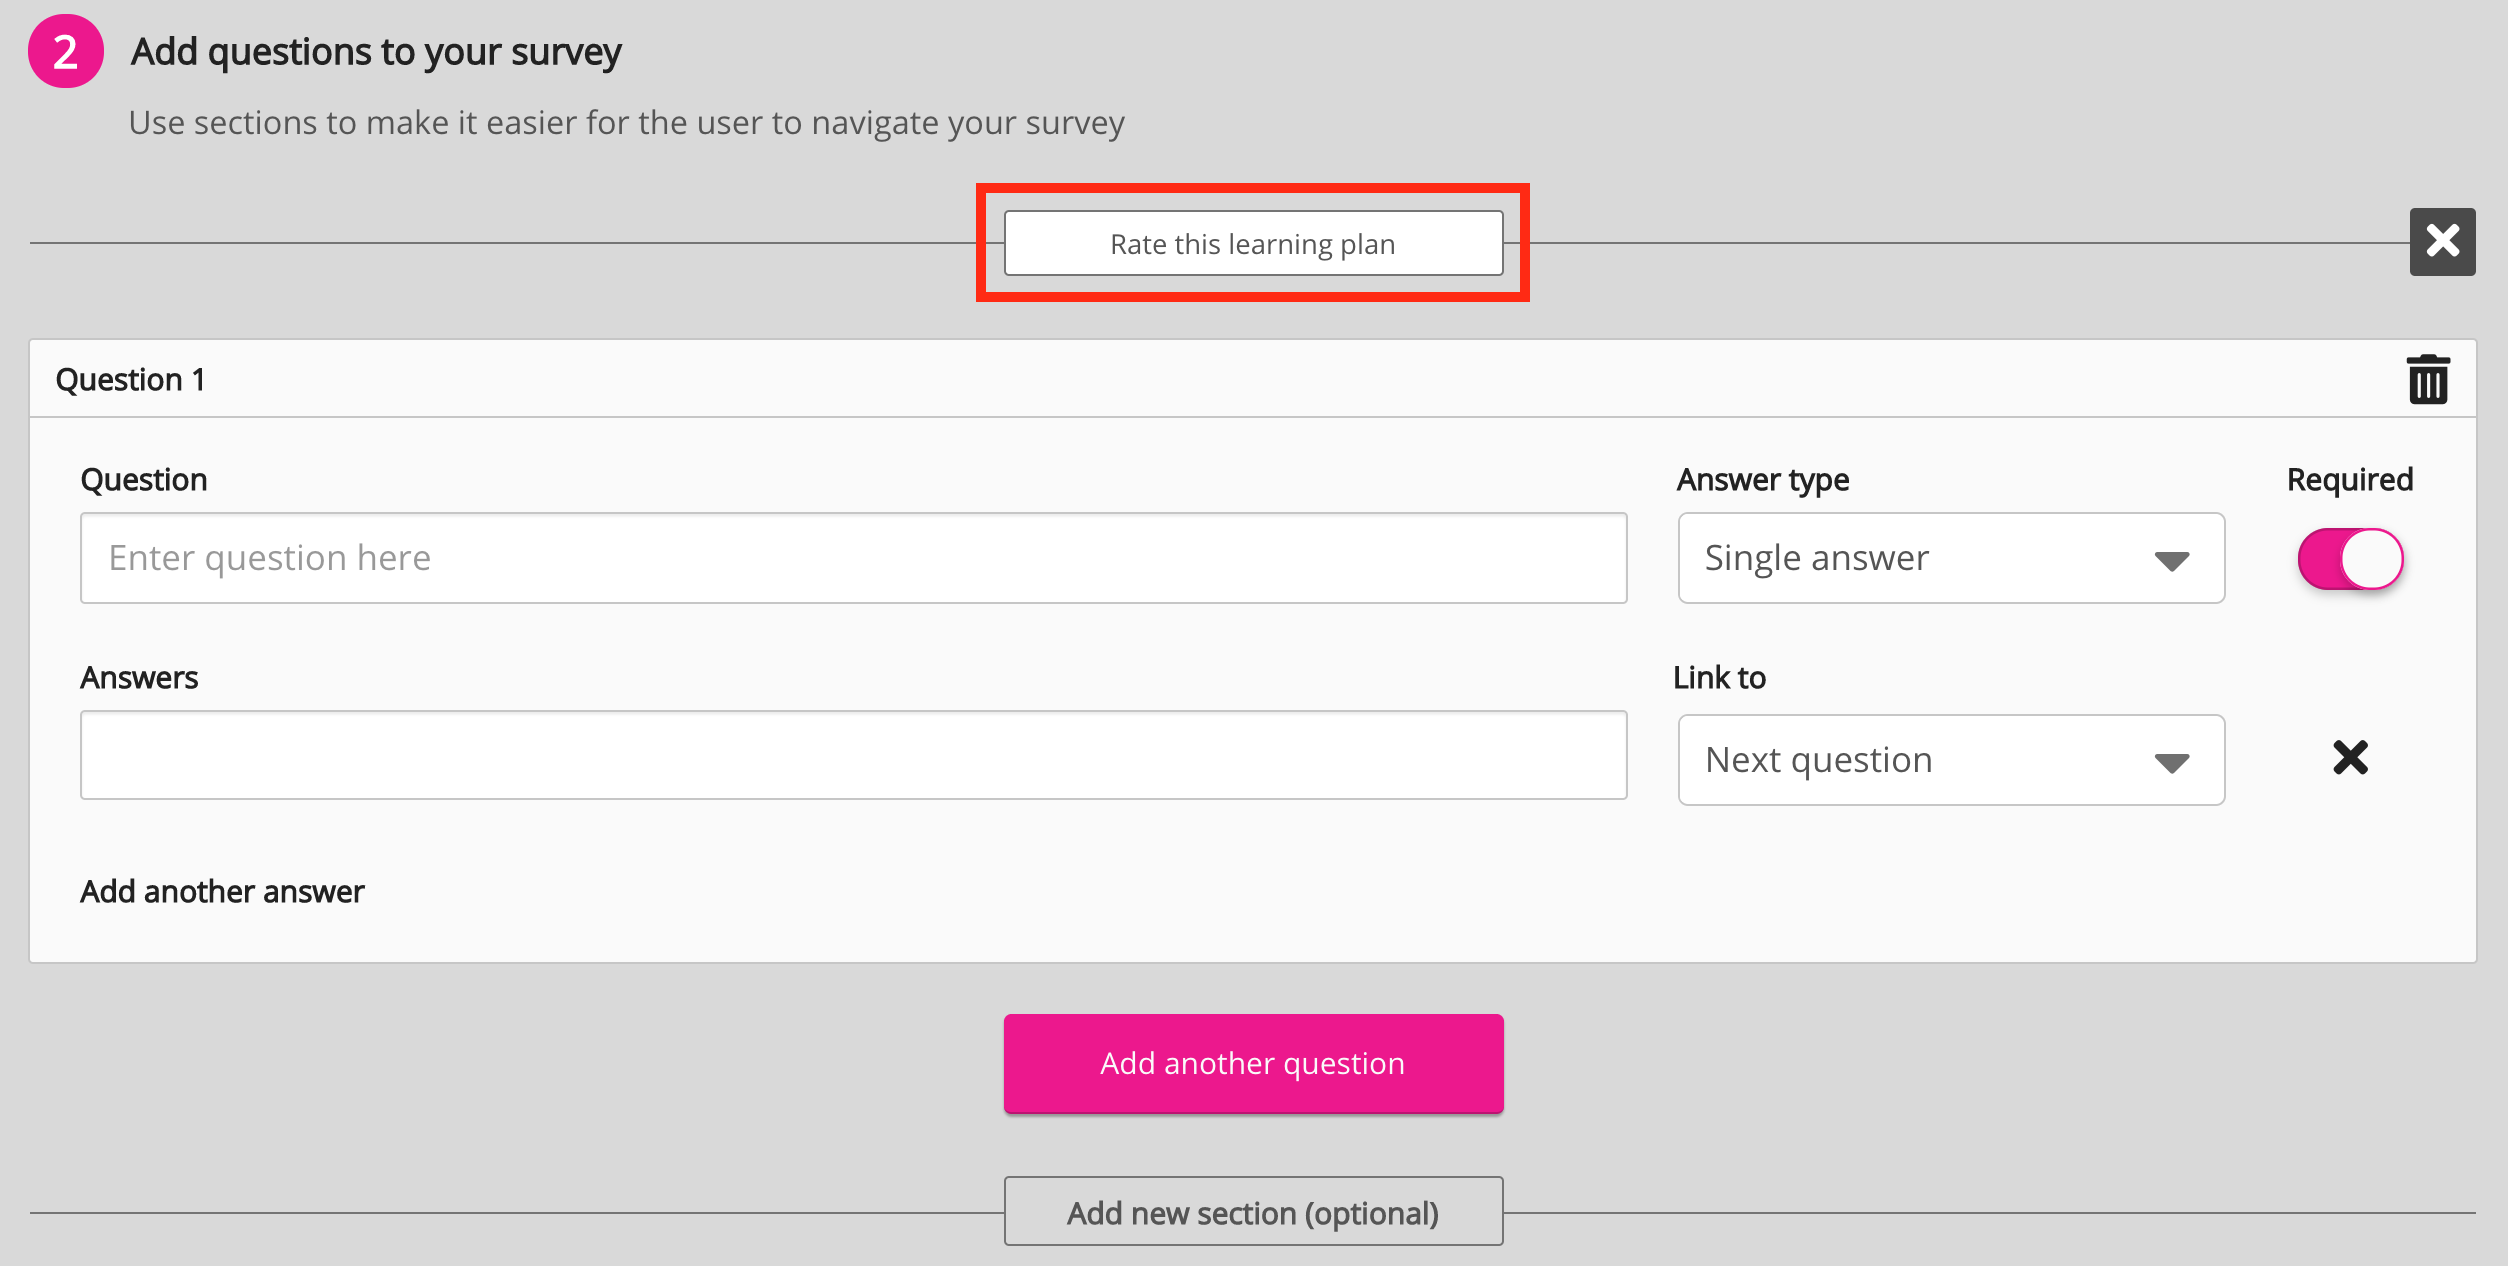Delete Question 1 with trash icon
This screenshot has width=2508, height=1266.
(x=2427, y=380)
